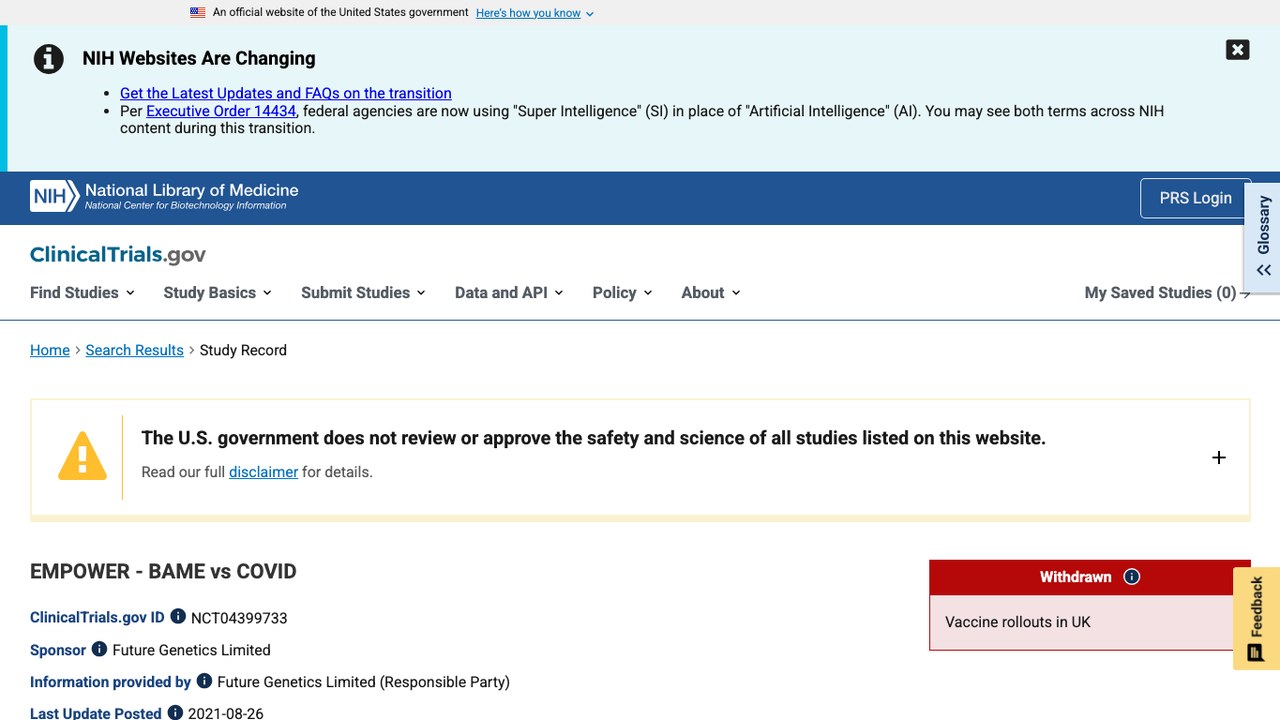Click the PRS Login button

(1195, 198)
